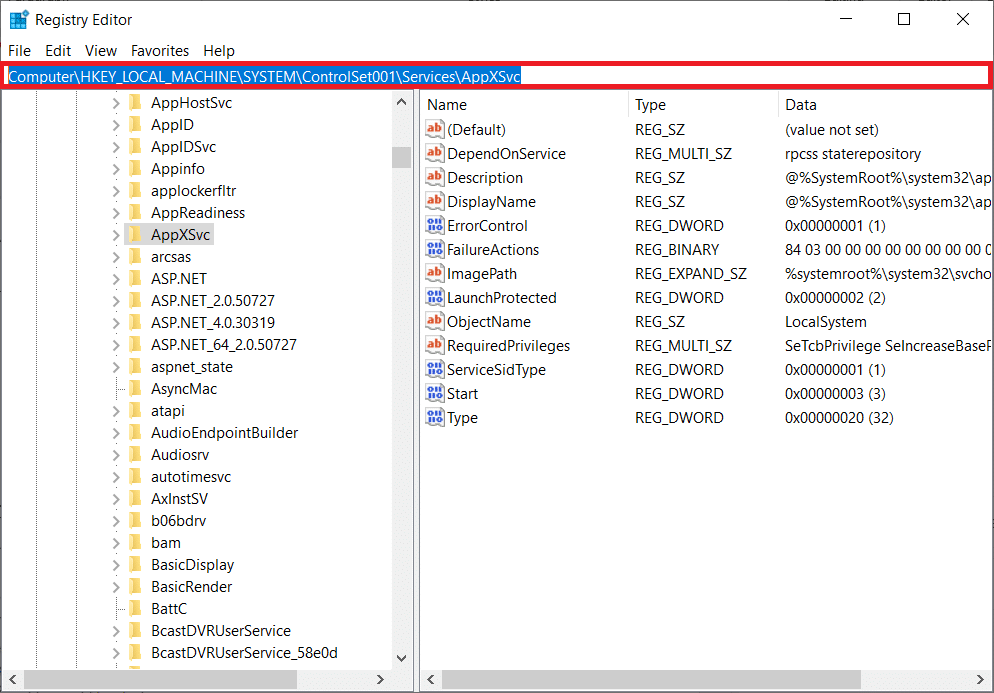Screen dimensions: 994x693
Task: Select the ASP.NET_2.0.50727 key
Action: click(213, 301)
